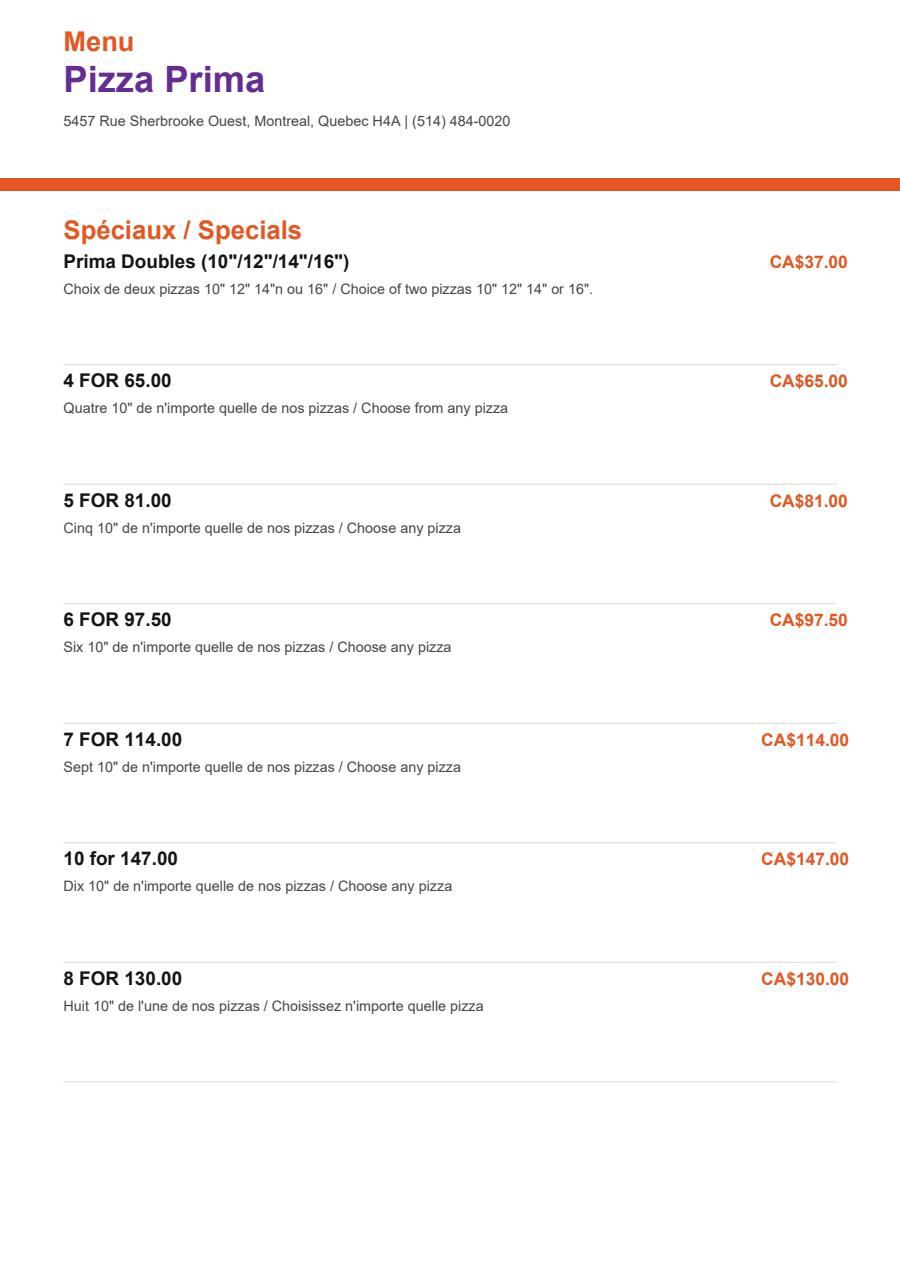This screenshot has height=1273, width=900.
Task: Select the 7 FOR 114.00 special
Action: click(123, 740)
